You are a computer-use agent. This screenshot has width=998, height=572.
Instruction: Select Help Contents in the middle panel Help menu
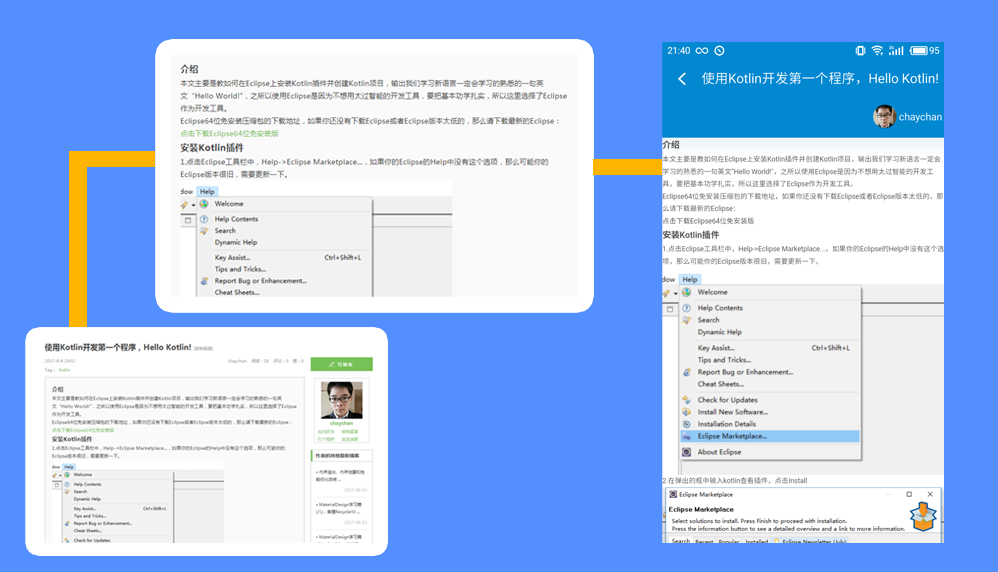click(236, 219)
